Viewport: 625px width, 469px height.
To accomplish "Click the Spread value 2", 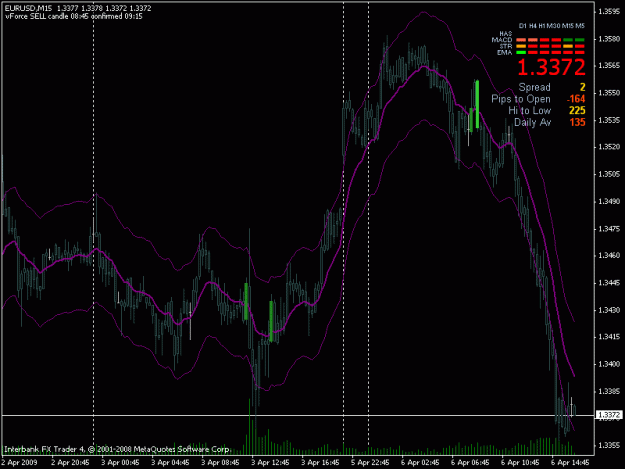I will click(x=582, y=87).
